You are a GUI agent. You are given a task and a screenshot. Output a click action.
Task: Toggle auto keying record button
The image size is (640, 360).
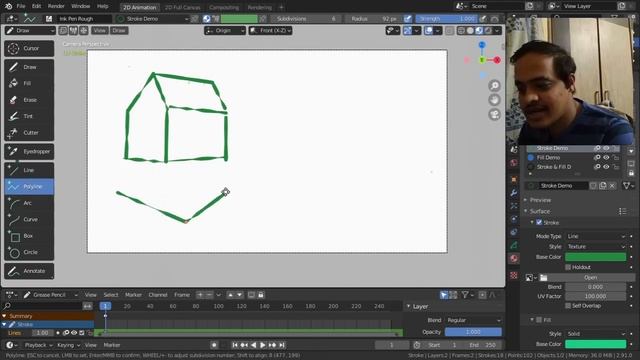pyautogui.click(x=214, y=345)
